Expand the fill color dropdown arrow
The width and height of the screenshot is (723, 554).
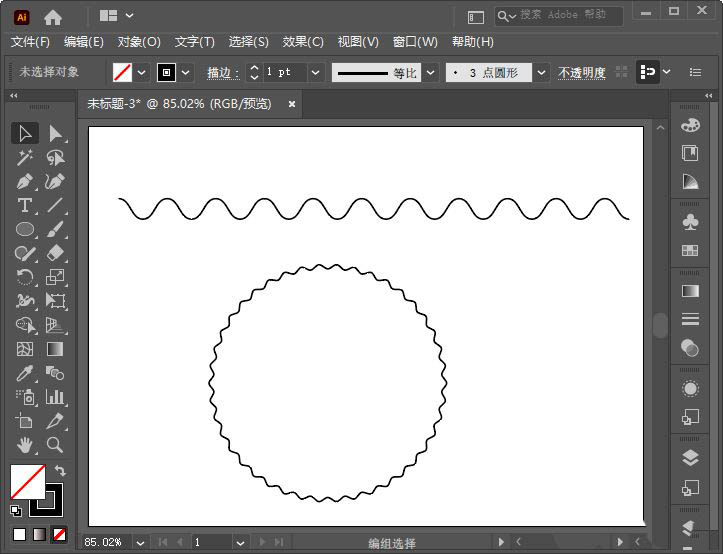pyautogui.click(x=142, y=73)
